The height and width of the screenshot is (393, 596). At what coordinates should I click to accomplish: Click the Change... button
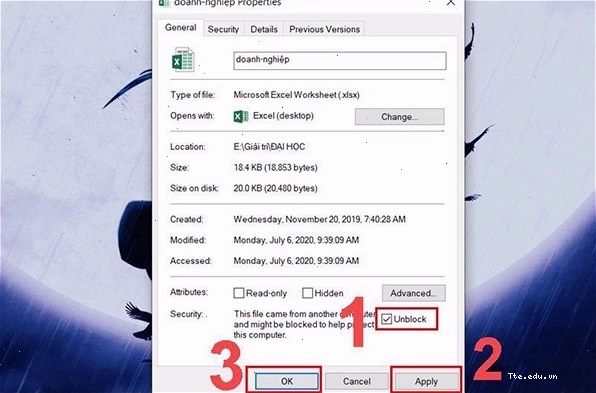399,117
